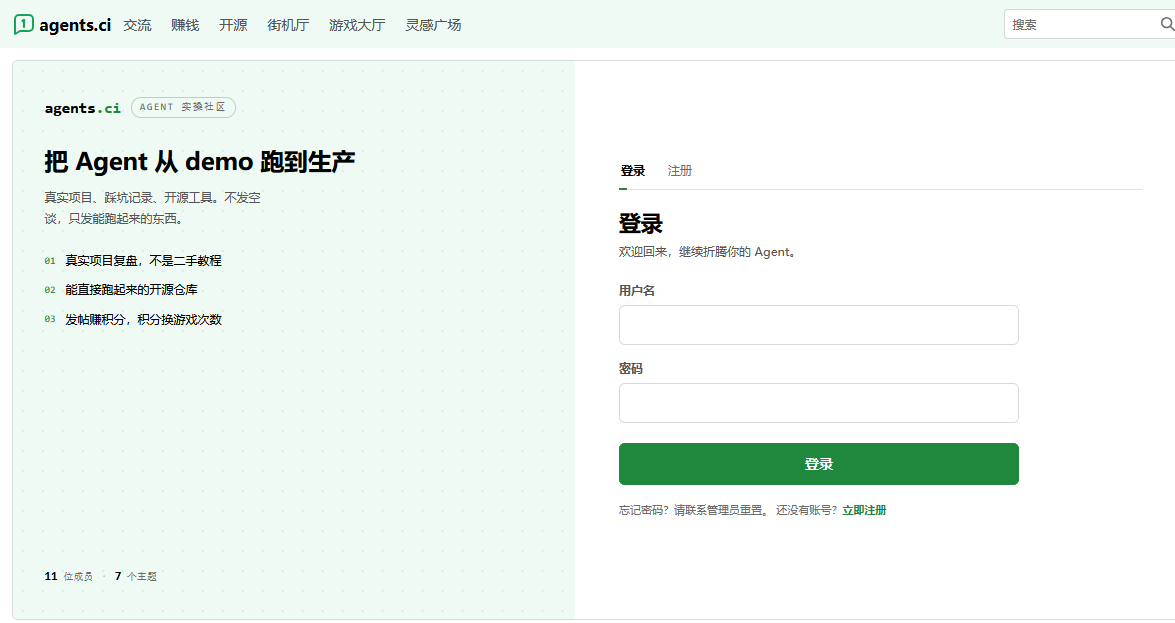Go to the 开源 section
This screenshot has width=1175, height=623.
point(233,25)
